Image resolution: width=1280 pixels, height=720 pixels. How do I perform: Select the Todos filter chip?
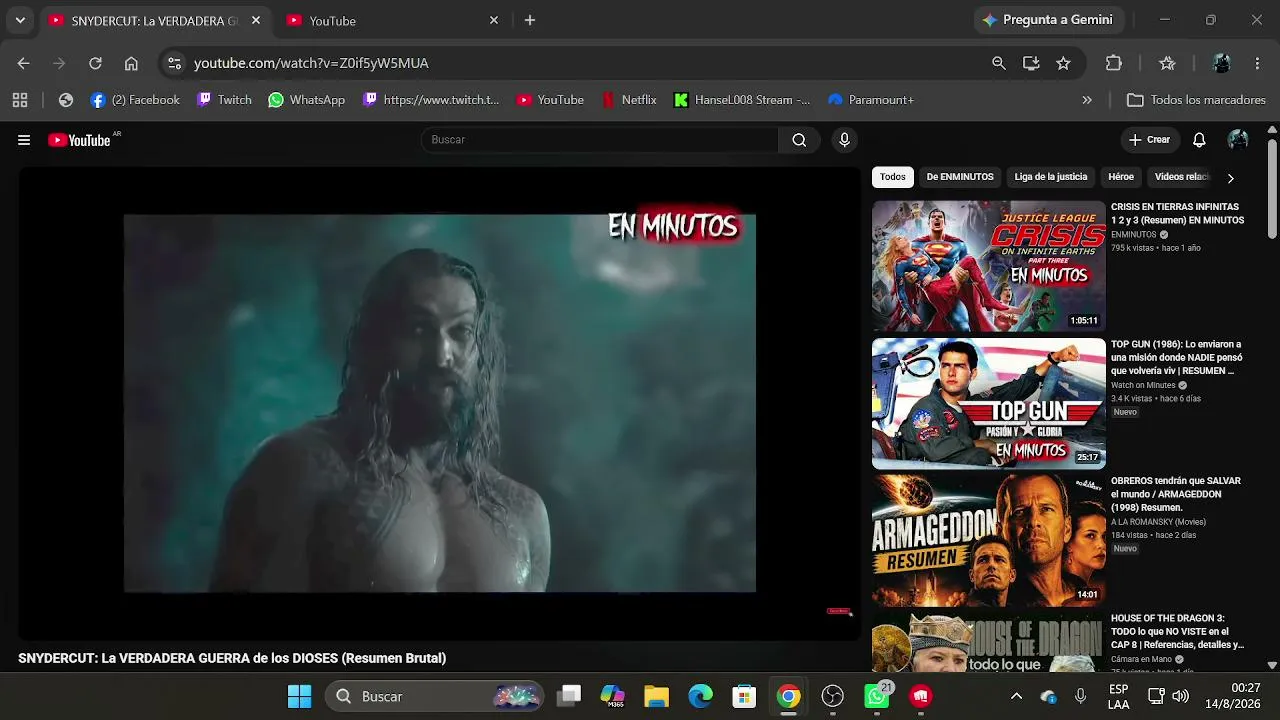click(893, 177)
